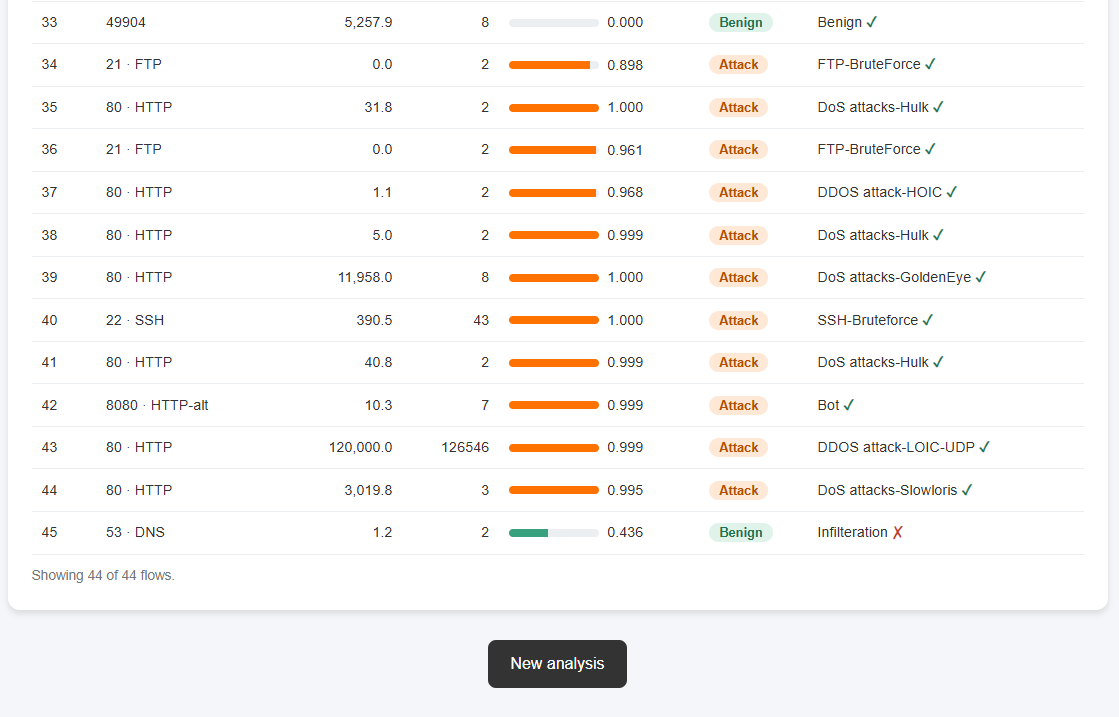This screenshot has width=1119, height=717.
Task: Click the "53 · DNS" port cell
Action: [x=136, y=532]
